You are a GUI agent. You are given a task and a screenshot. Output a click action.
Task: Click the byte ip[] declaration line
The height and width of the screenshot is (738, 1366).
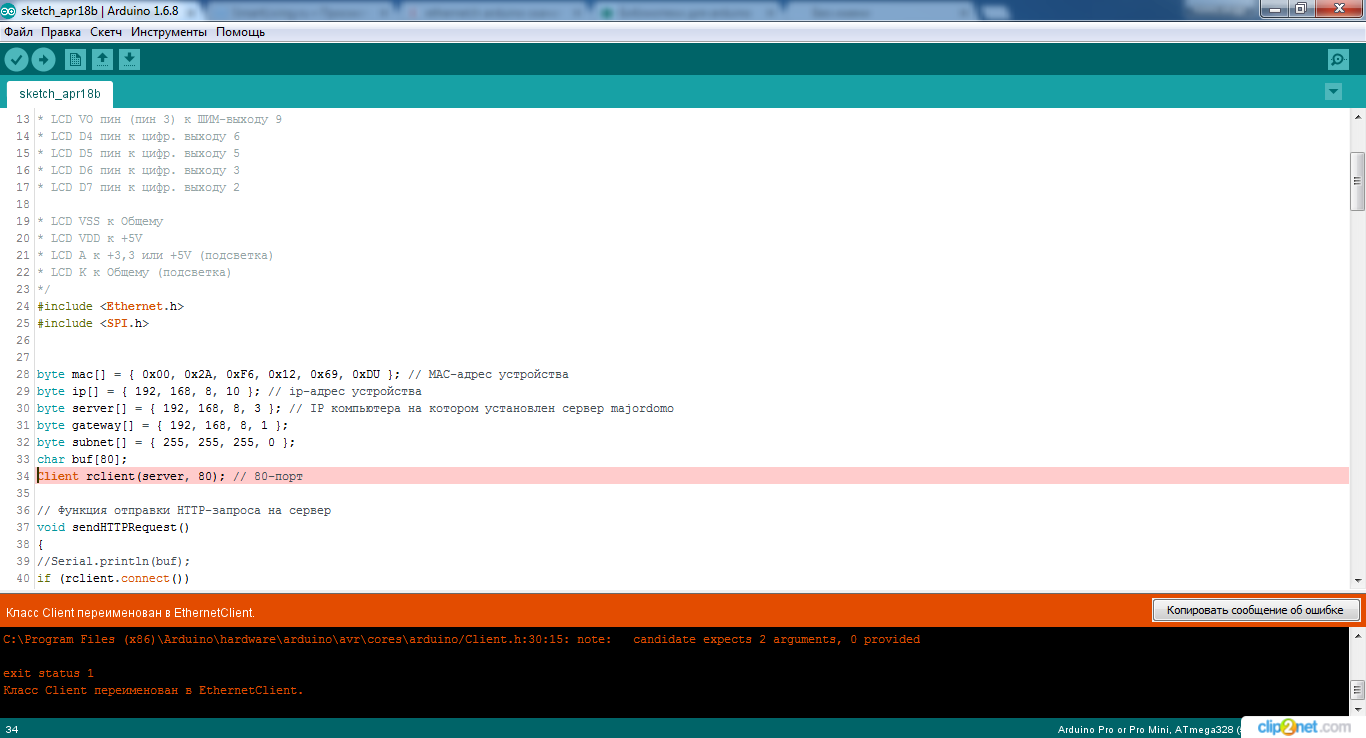pos(229,391)
